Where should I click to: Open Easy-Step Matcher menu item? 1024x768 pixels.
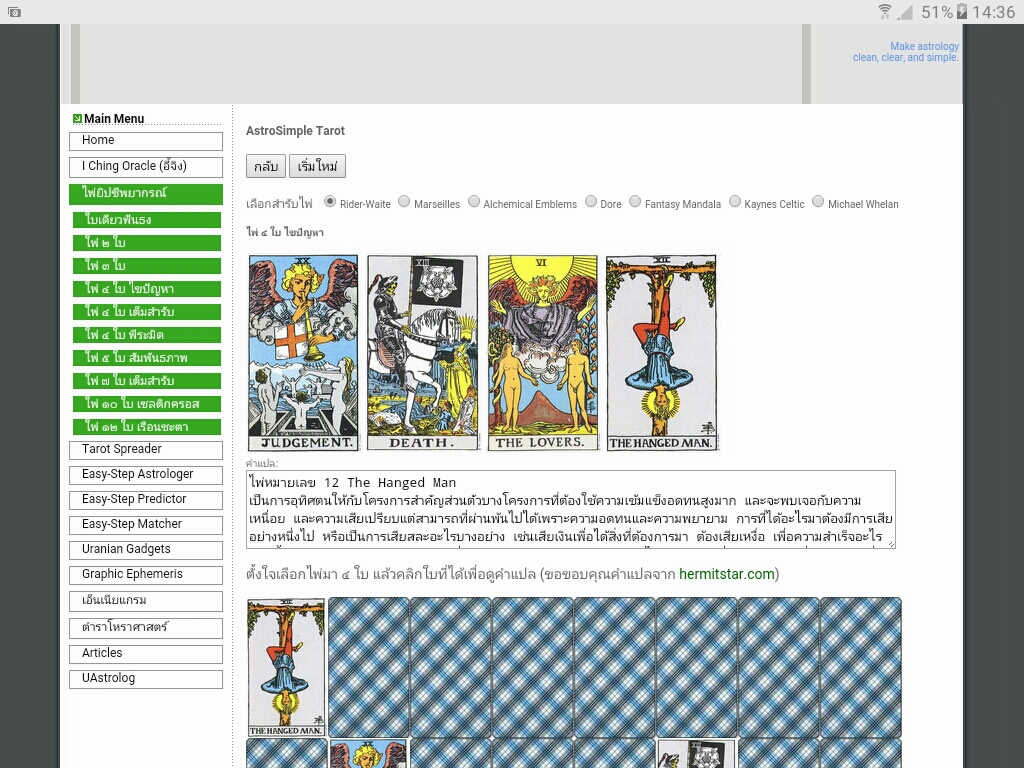pos(146,525)
